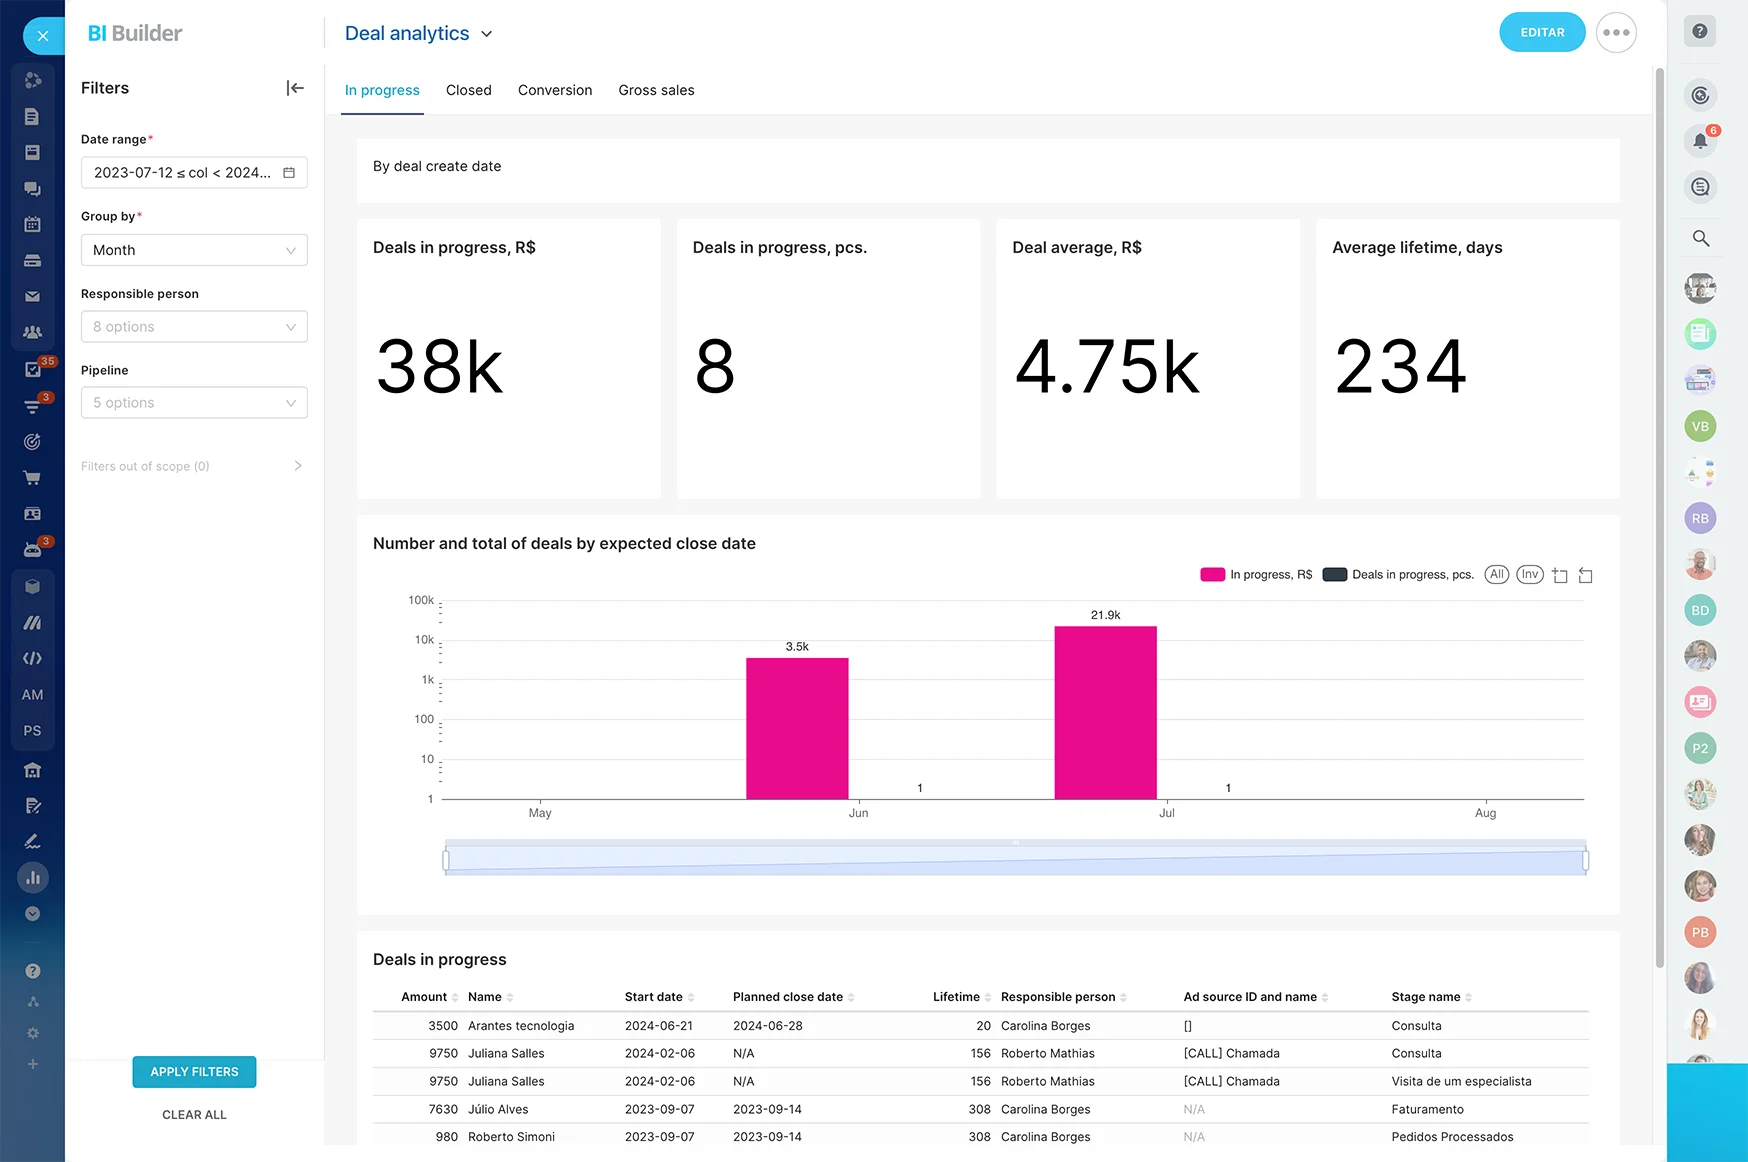Open the search magnifier icon
The height and width of the screenshot is (1162, 1748).
tap(1700, 238)
